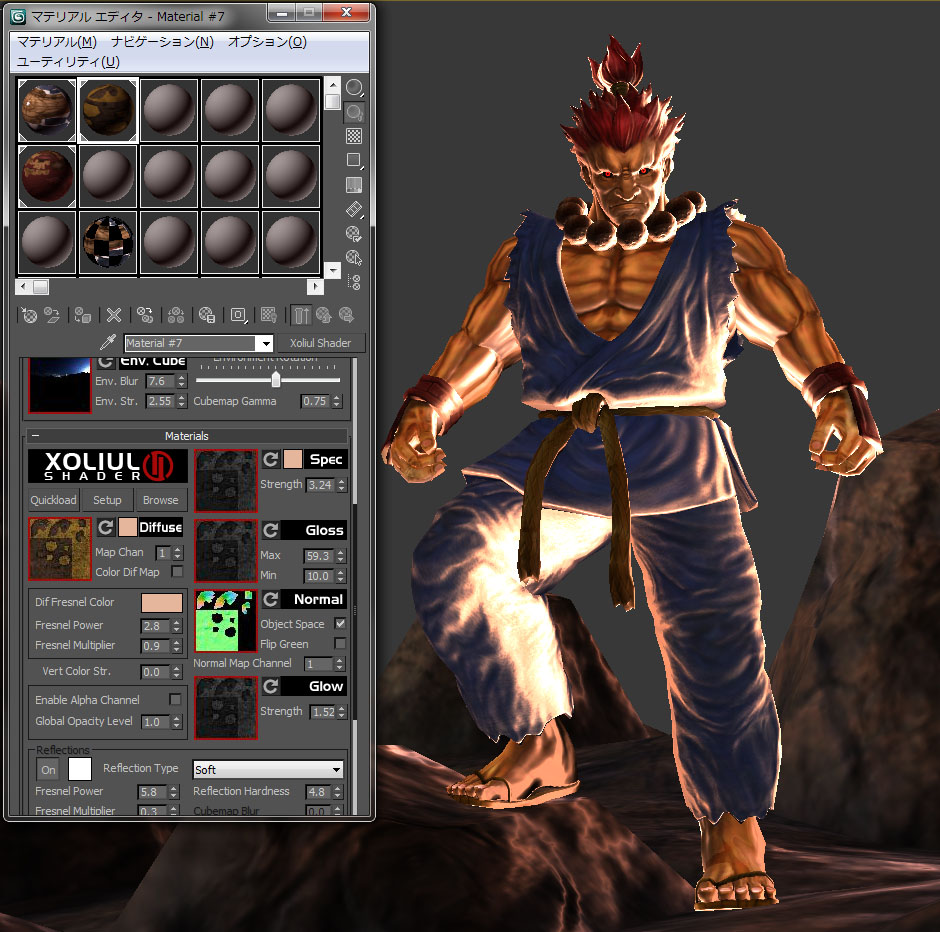Reload the Normal map refresh icon
940x932 pixels.
point(270,599)
